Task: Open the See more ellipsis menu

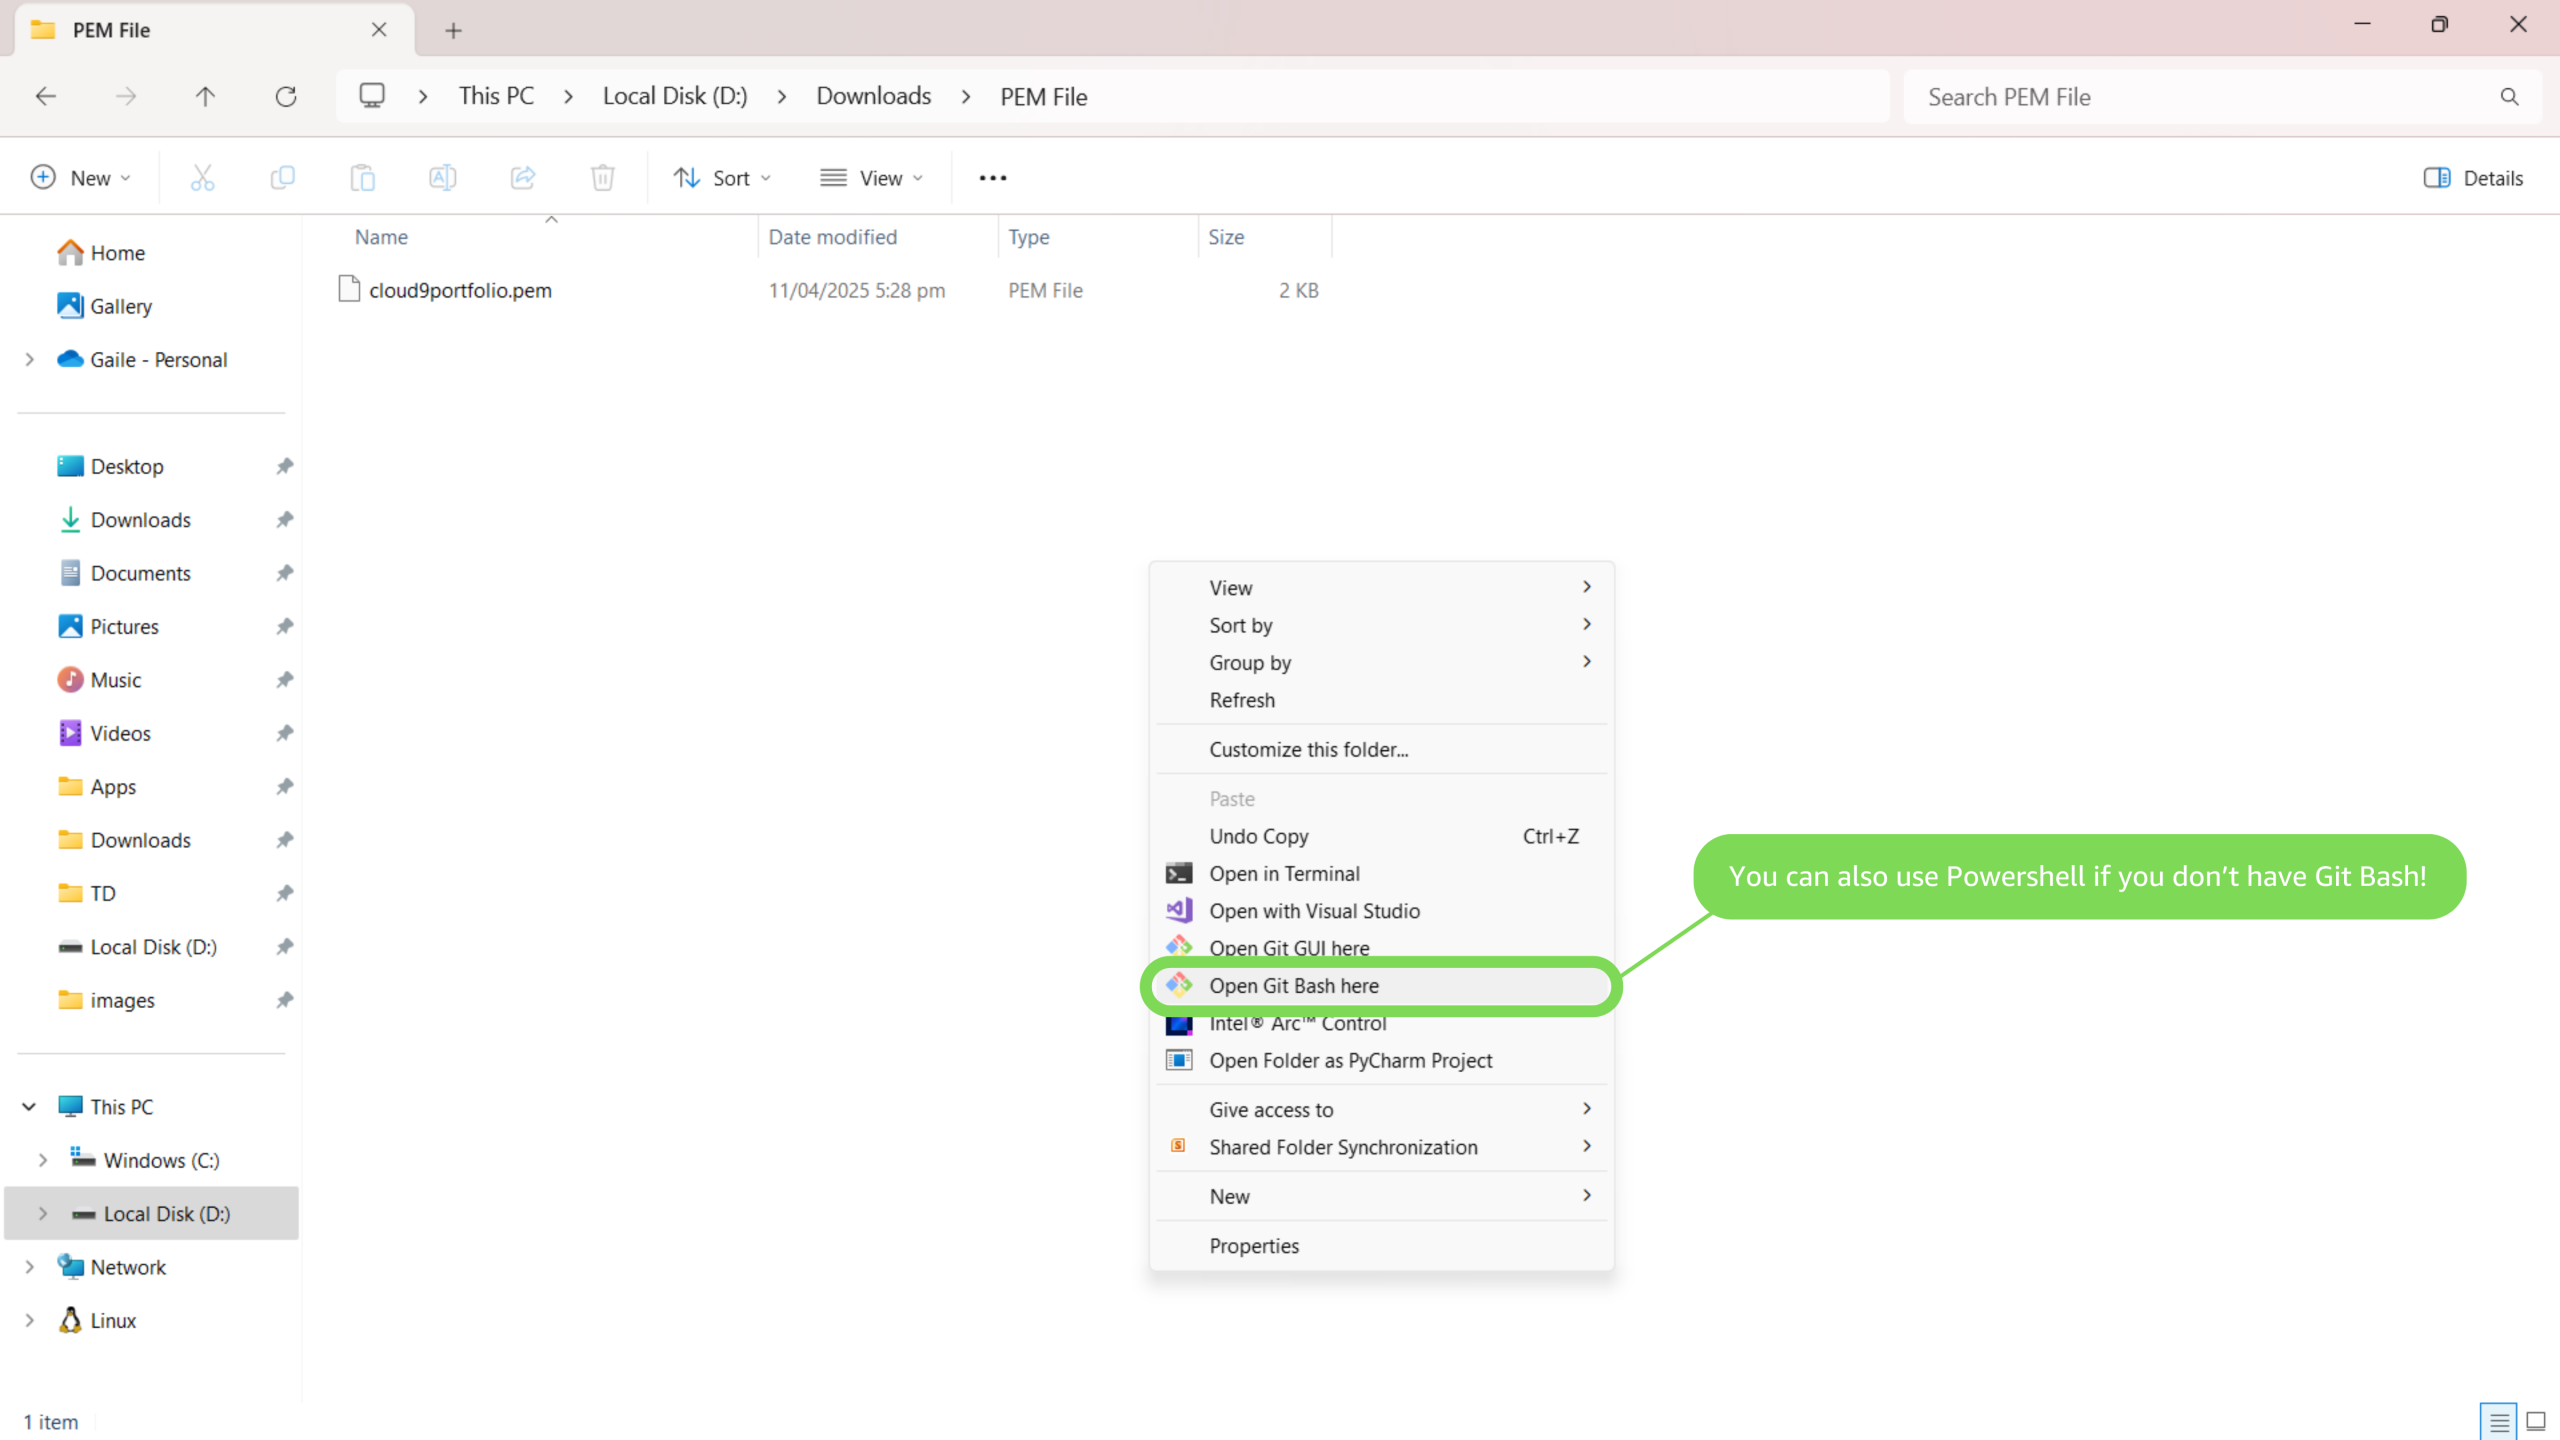Action: [992, 178]
